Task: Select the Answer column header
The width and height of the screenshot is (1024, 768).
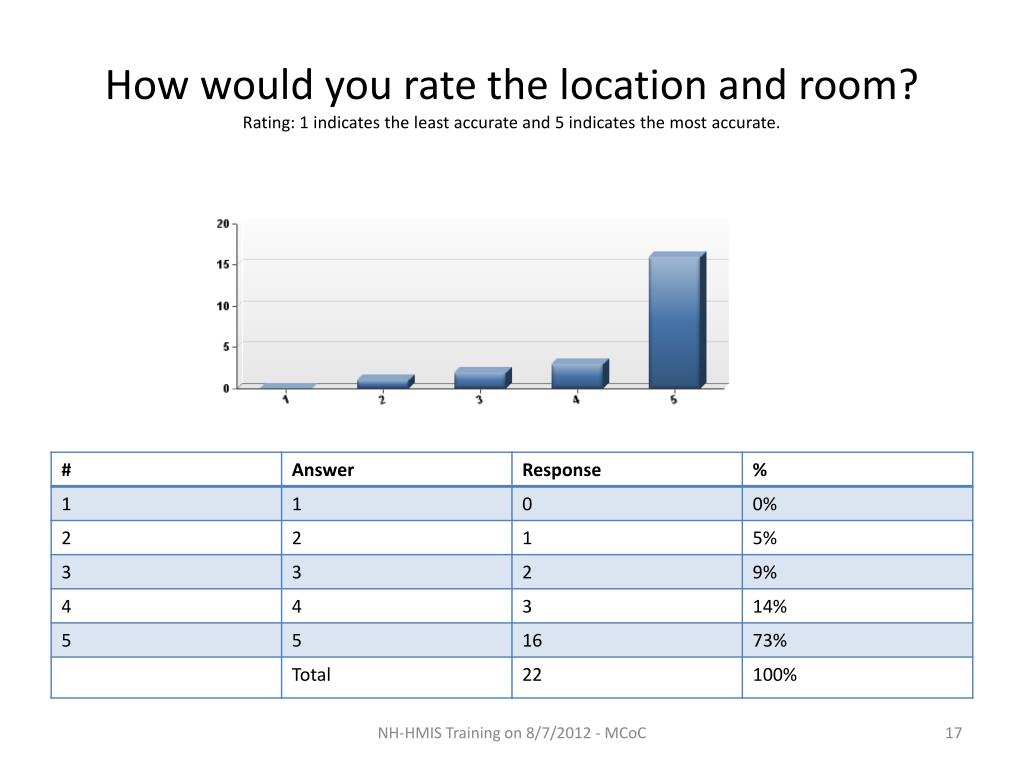Action: [x=396, y=470]
